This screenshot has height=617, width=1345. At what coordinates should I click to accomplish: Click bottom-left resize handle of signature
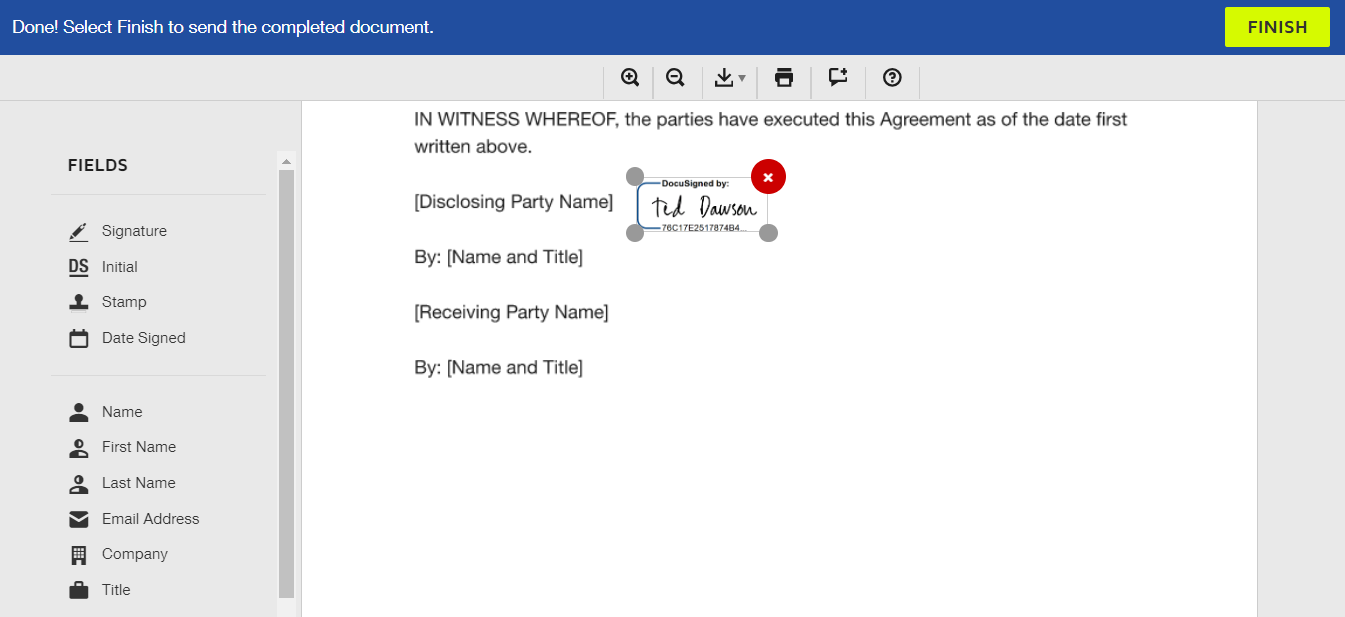click(x=635, y=233)
